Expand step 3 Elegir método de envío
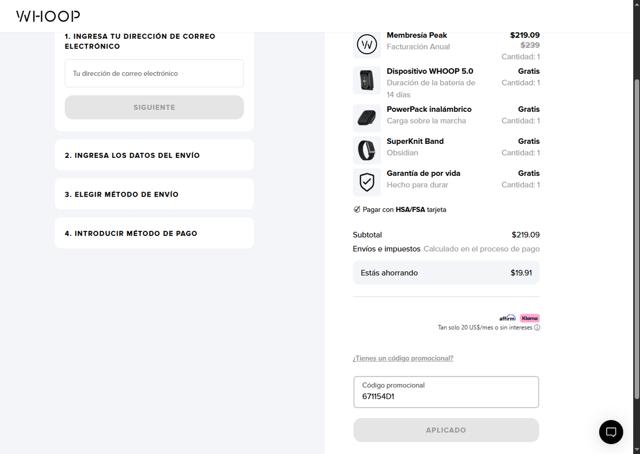This screenshot has width=640, height=454. point(154,194)
